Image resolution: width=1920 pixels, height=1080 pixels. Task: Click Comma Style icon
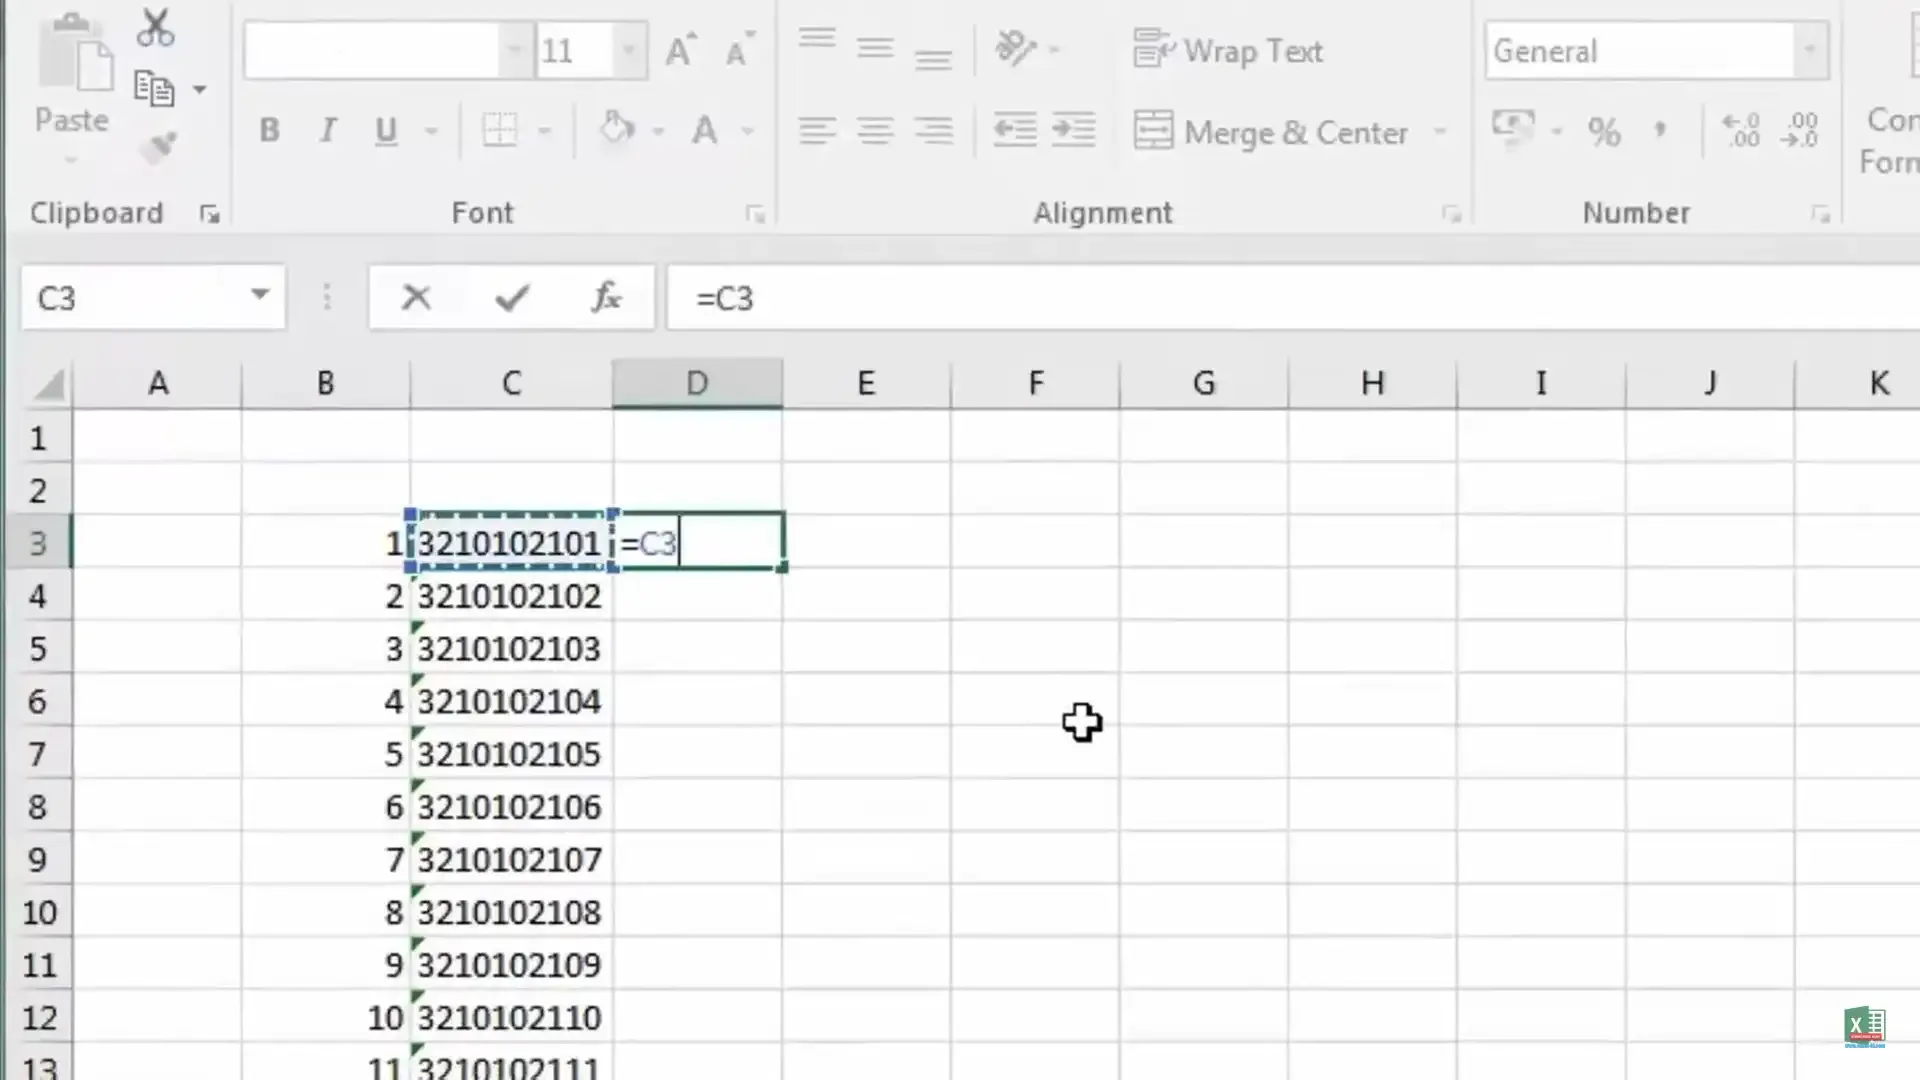click(1661, 130)
